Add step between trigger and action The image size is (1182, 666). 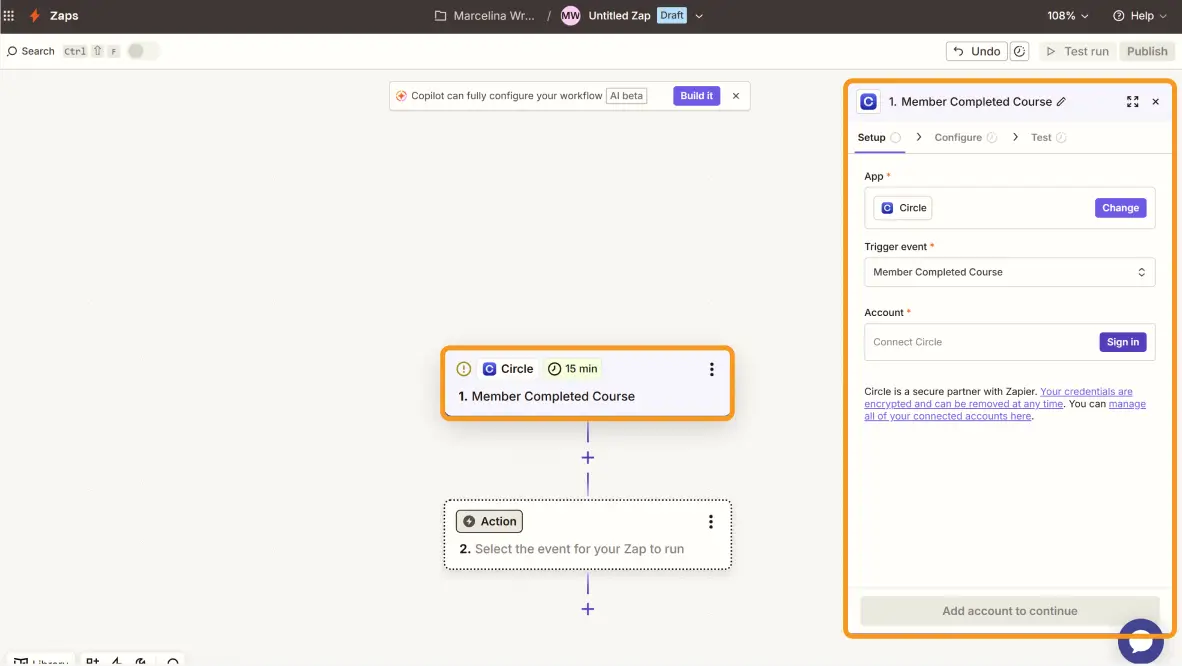[x=587, y=458]
